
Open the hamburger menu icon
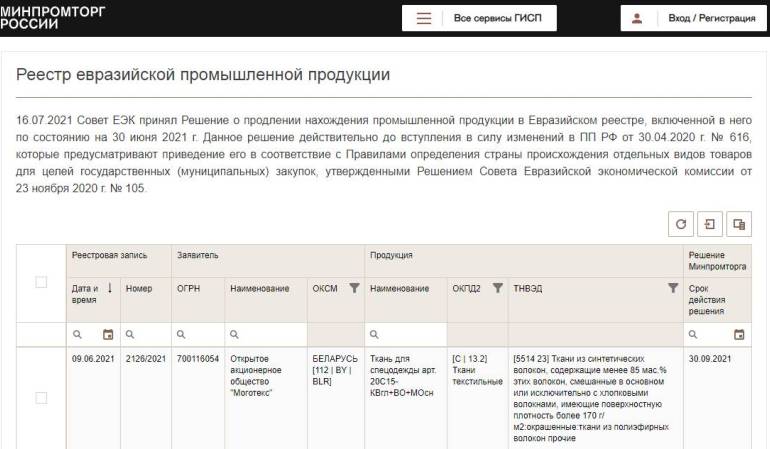(x=424, y=19)
